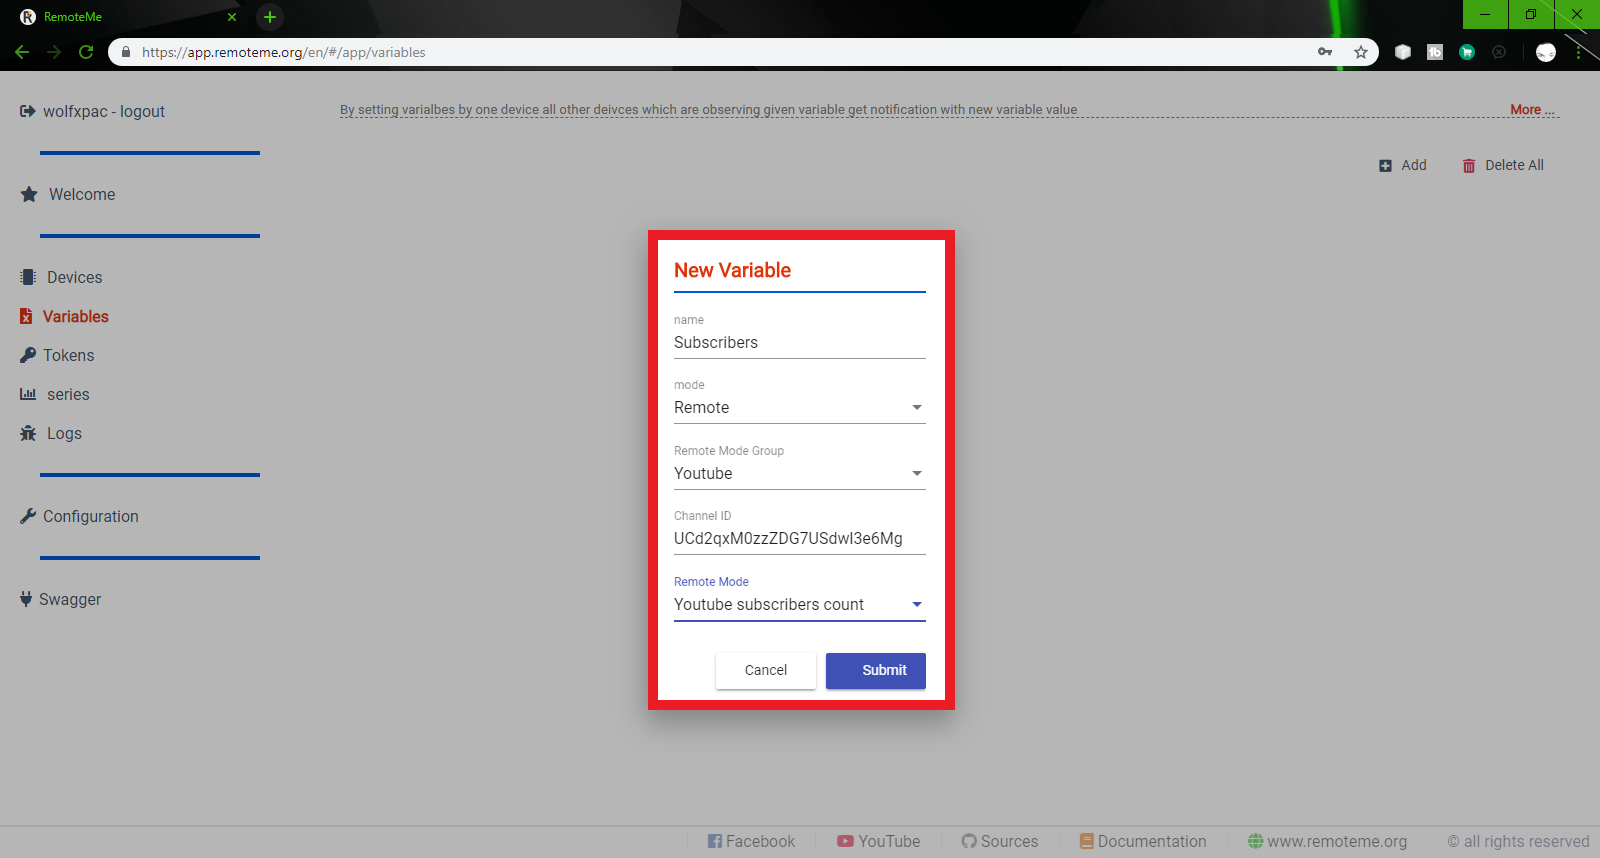Viewport: 1600px width, 858px height.
Task: Cancel the New Variable dialog
Action: point(766,670)
